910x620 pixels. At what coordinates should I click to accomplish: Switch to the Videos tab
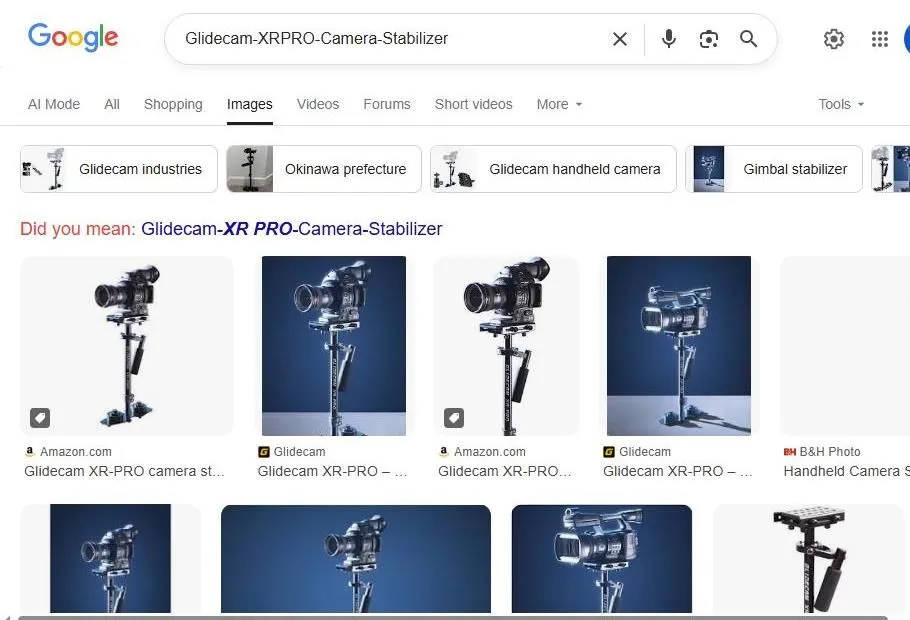click(x=317, y=104)
